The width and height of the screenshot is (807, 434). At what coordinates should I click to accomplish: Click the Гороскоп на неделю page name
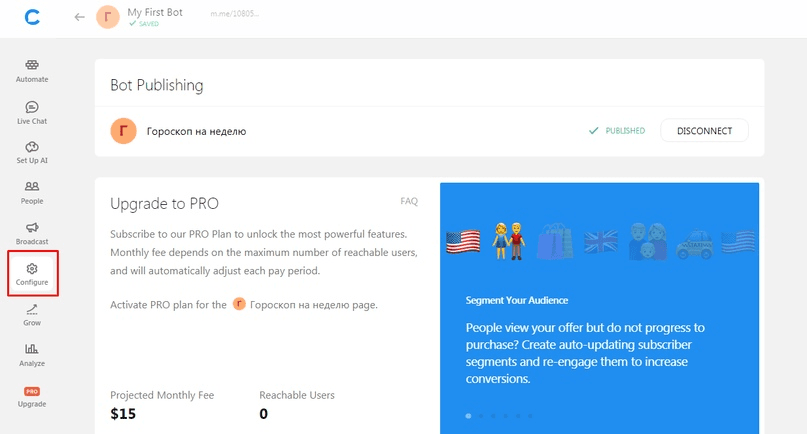click(x=196, y=131)
